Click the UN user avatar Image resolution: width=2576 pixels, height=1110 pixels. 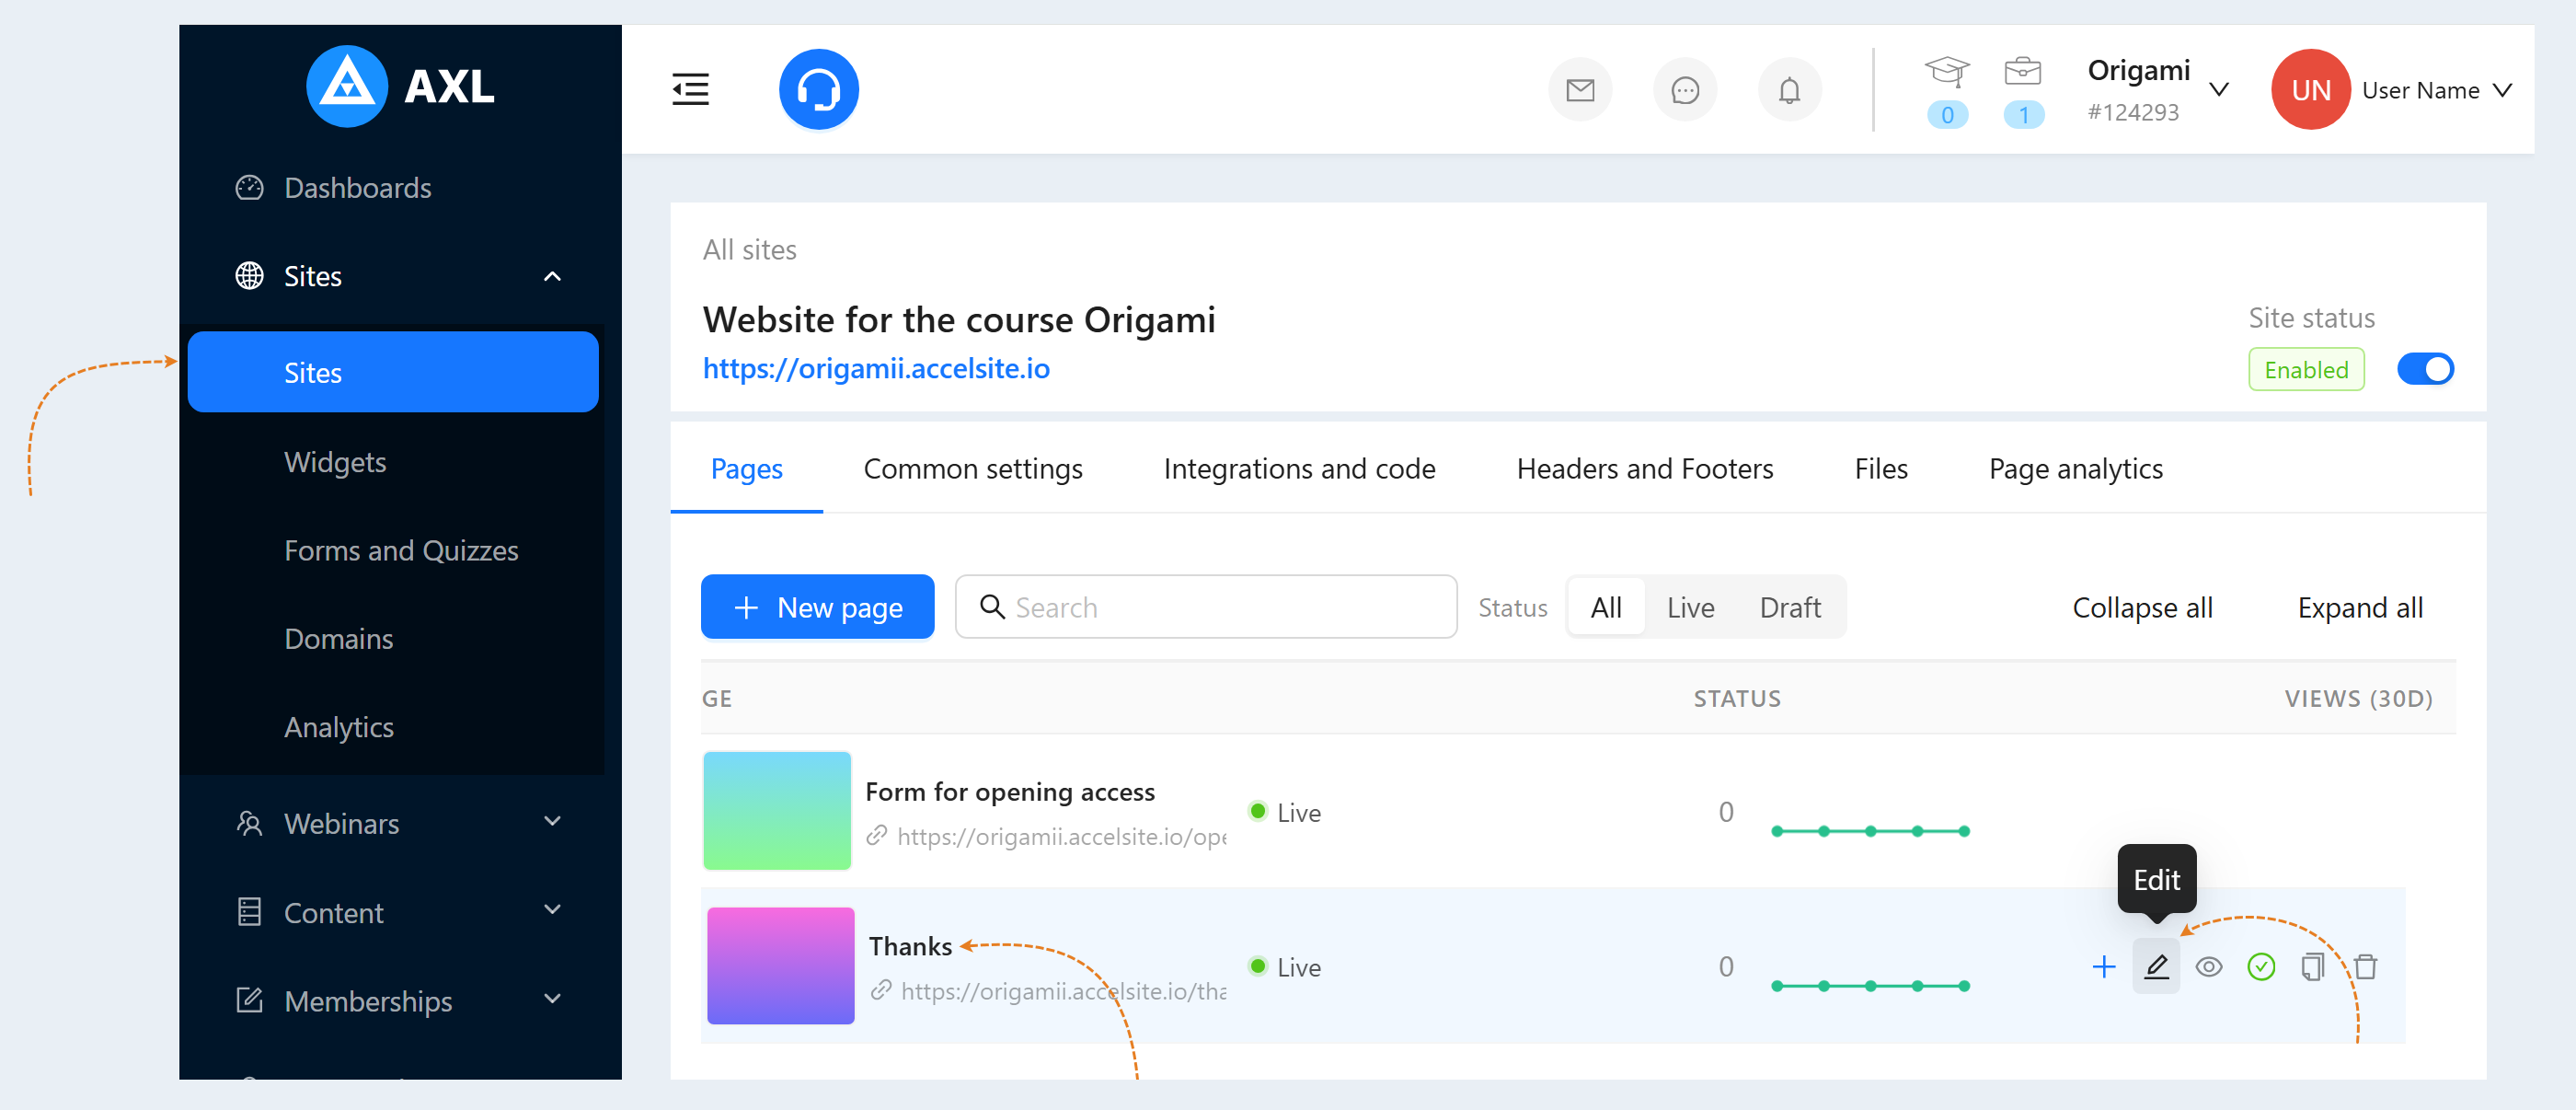[2310, 89]
